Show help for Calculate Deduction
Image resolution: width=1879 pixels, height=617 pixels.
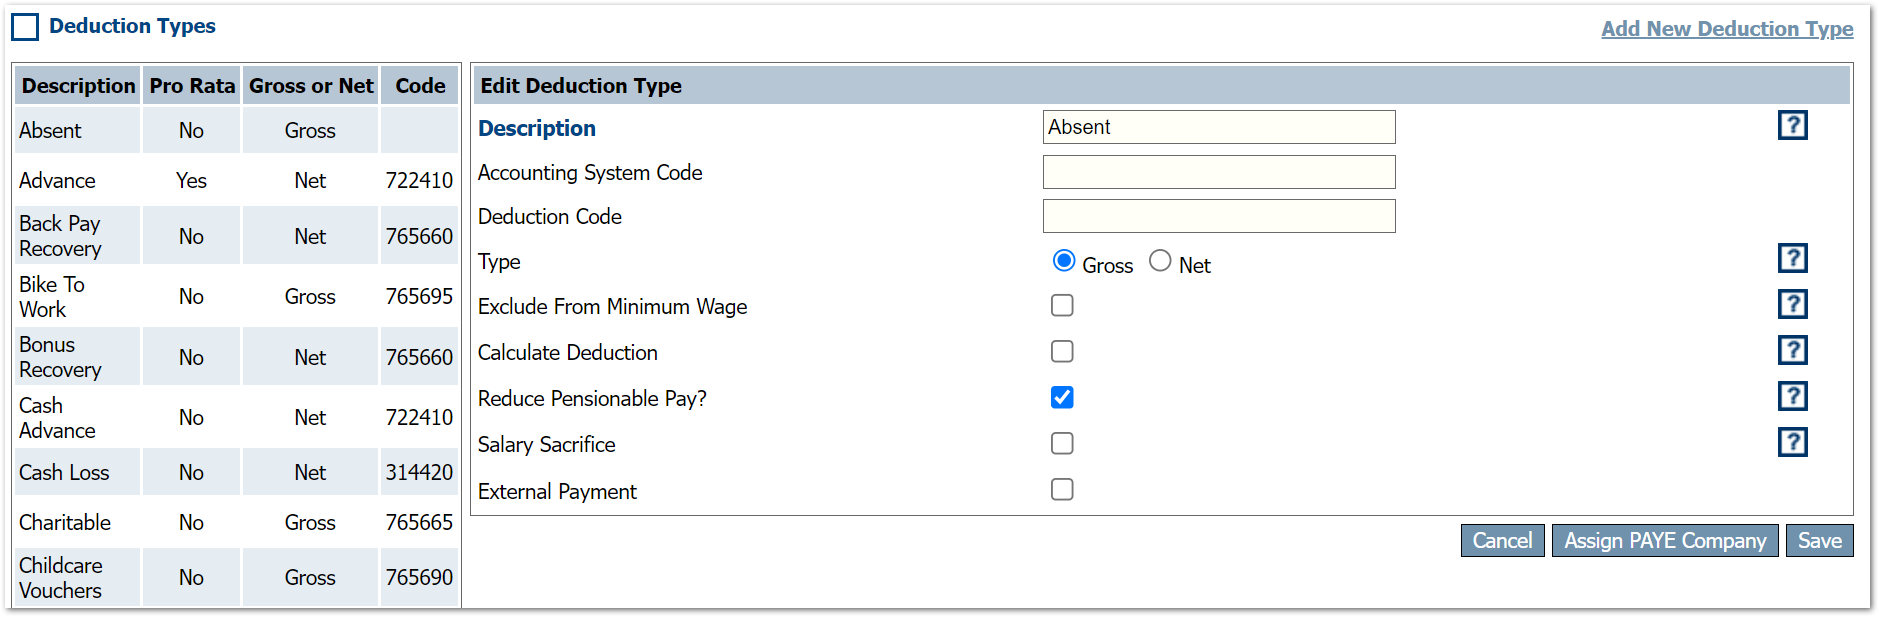point(1792,350)
